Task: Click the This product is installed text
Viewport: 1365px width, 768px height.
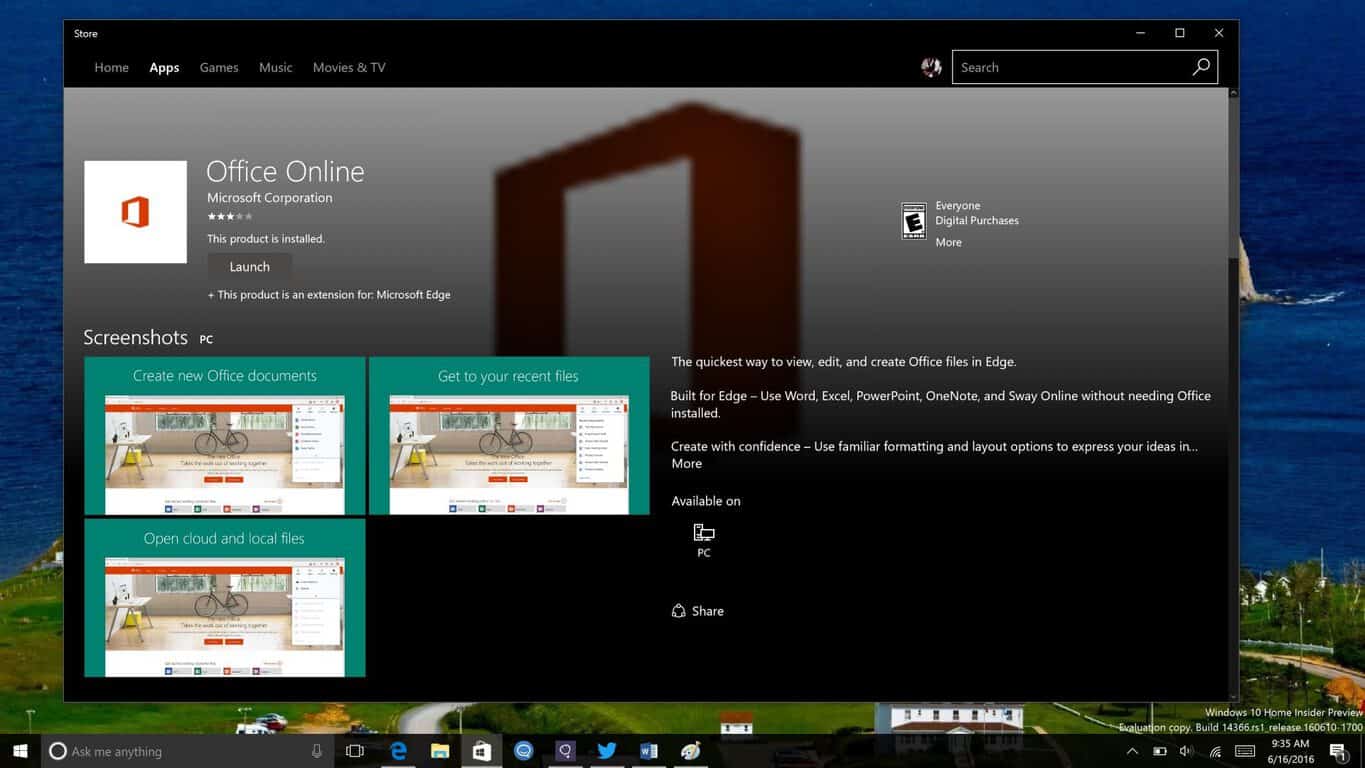Action: pyautogui.click(x=266, y=239)
